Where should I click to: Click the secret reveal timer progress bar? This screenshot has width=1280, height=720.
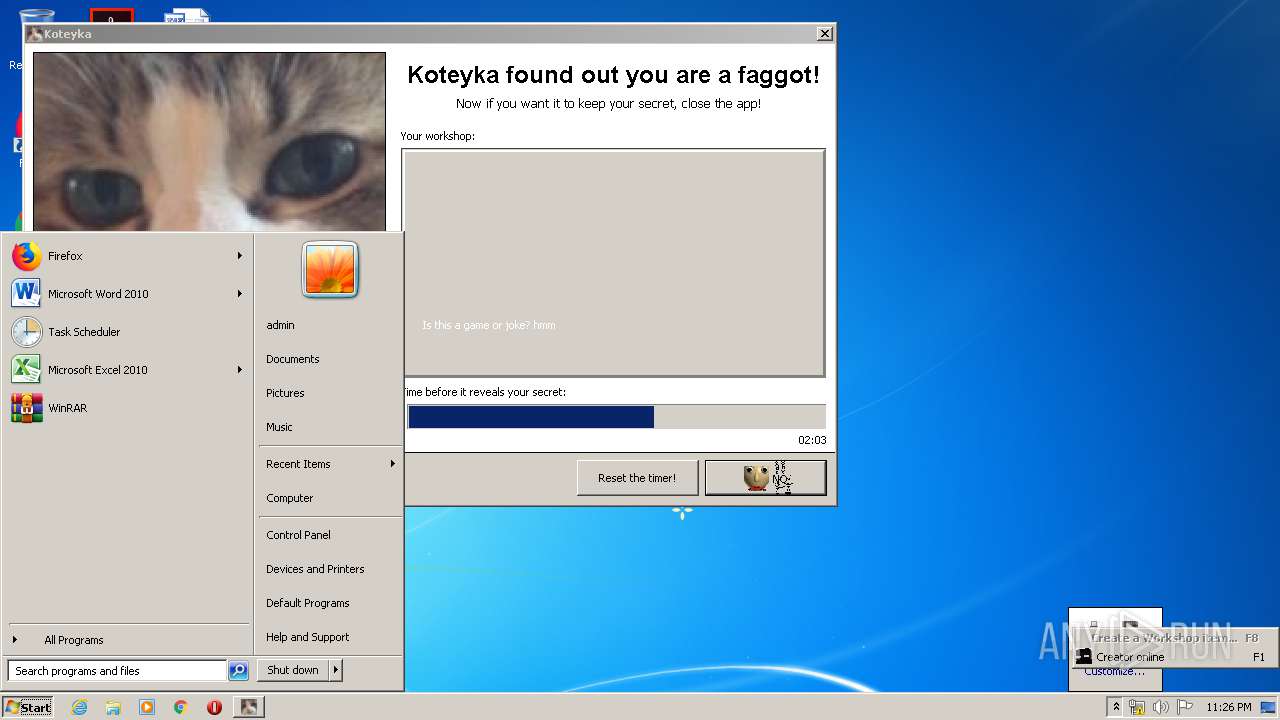(x=616, y=417)
